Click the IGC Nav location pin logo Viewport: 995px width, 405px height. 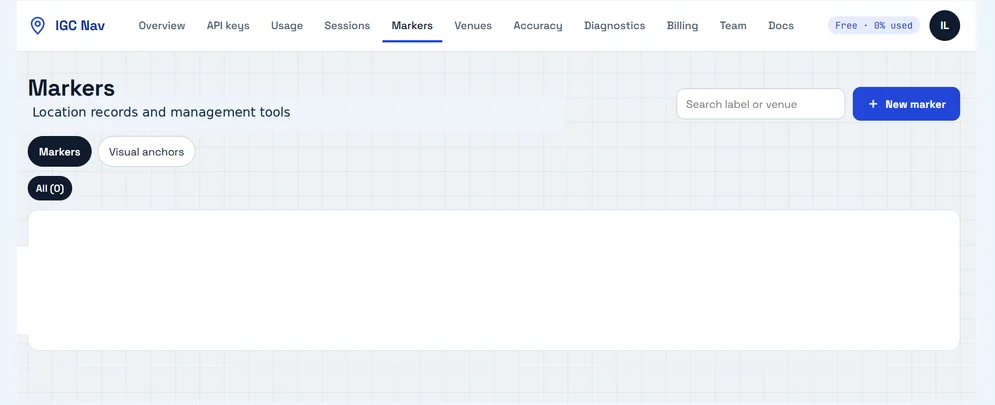[38, 25]
